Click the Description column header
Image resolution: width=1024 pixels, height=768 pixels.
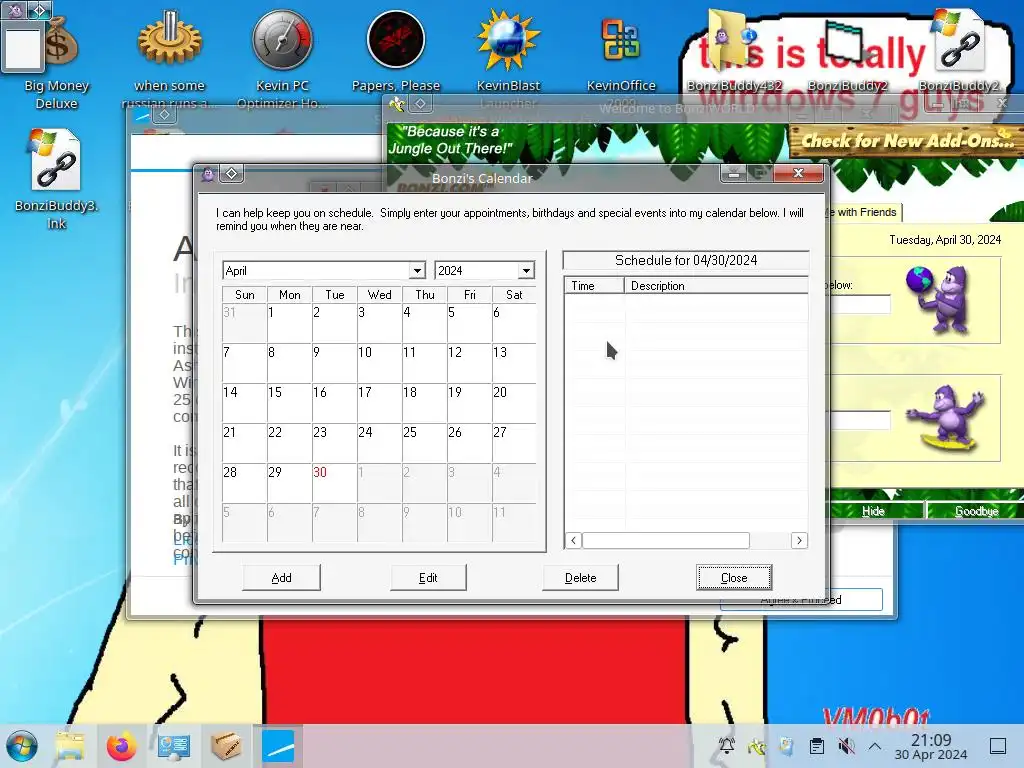716,285
